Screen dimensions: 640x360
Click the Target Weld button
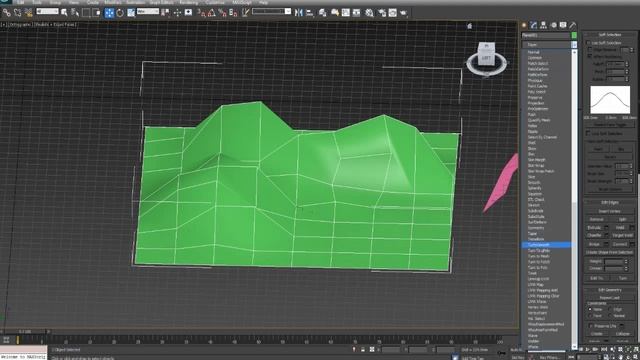tap(622, 236)
